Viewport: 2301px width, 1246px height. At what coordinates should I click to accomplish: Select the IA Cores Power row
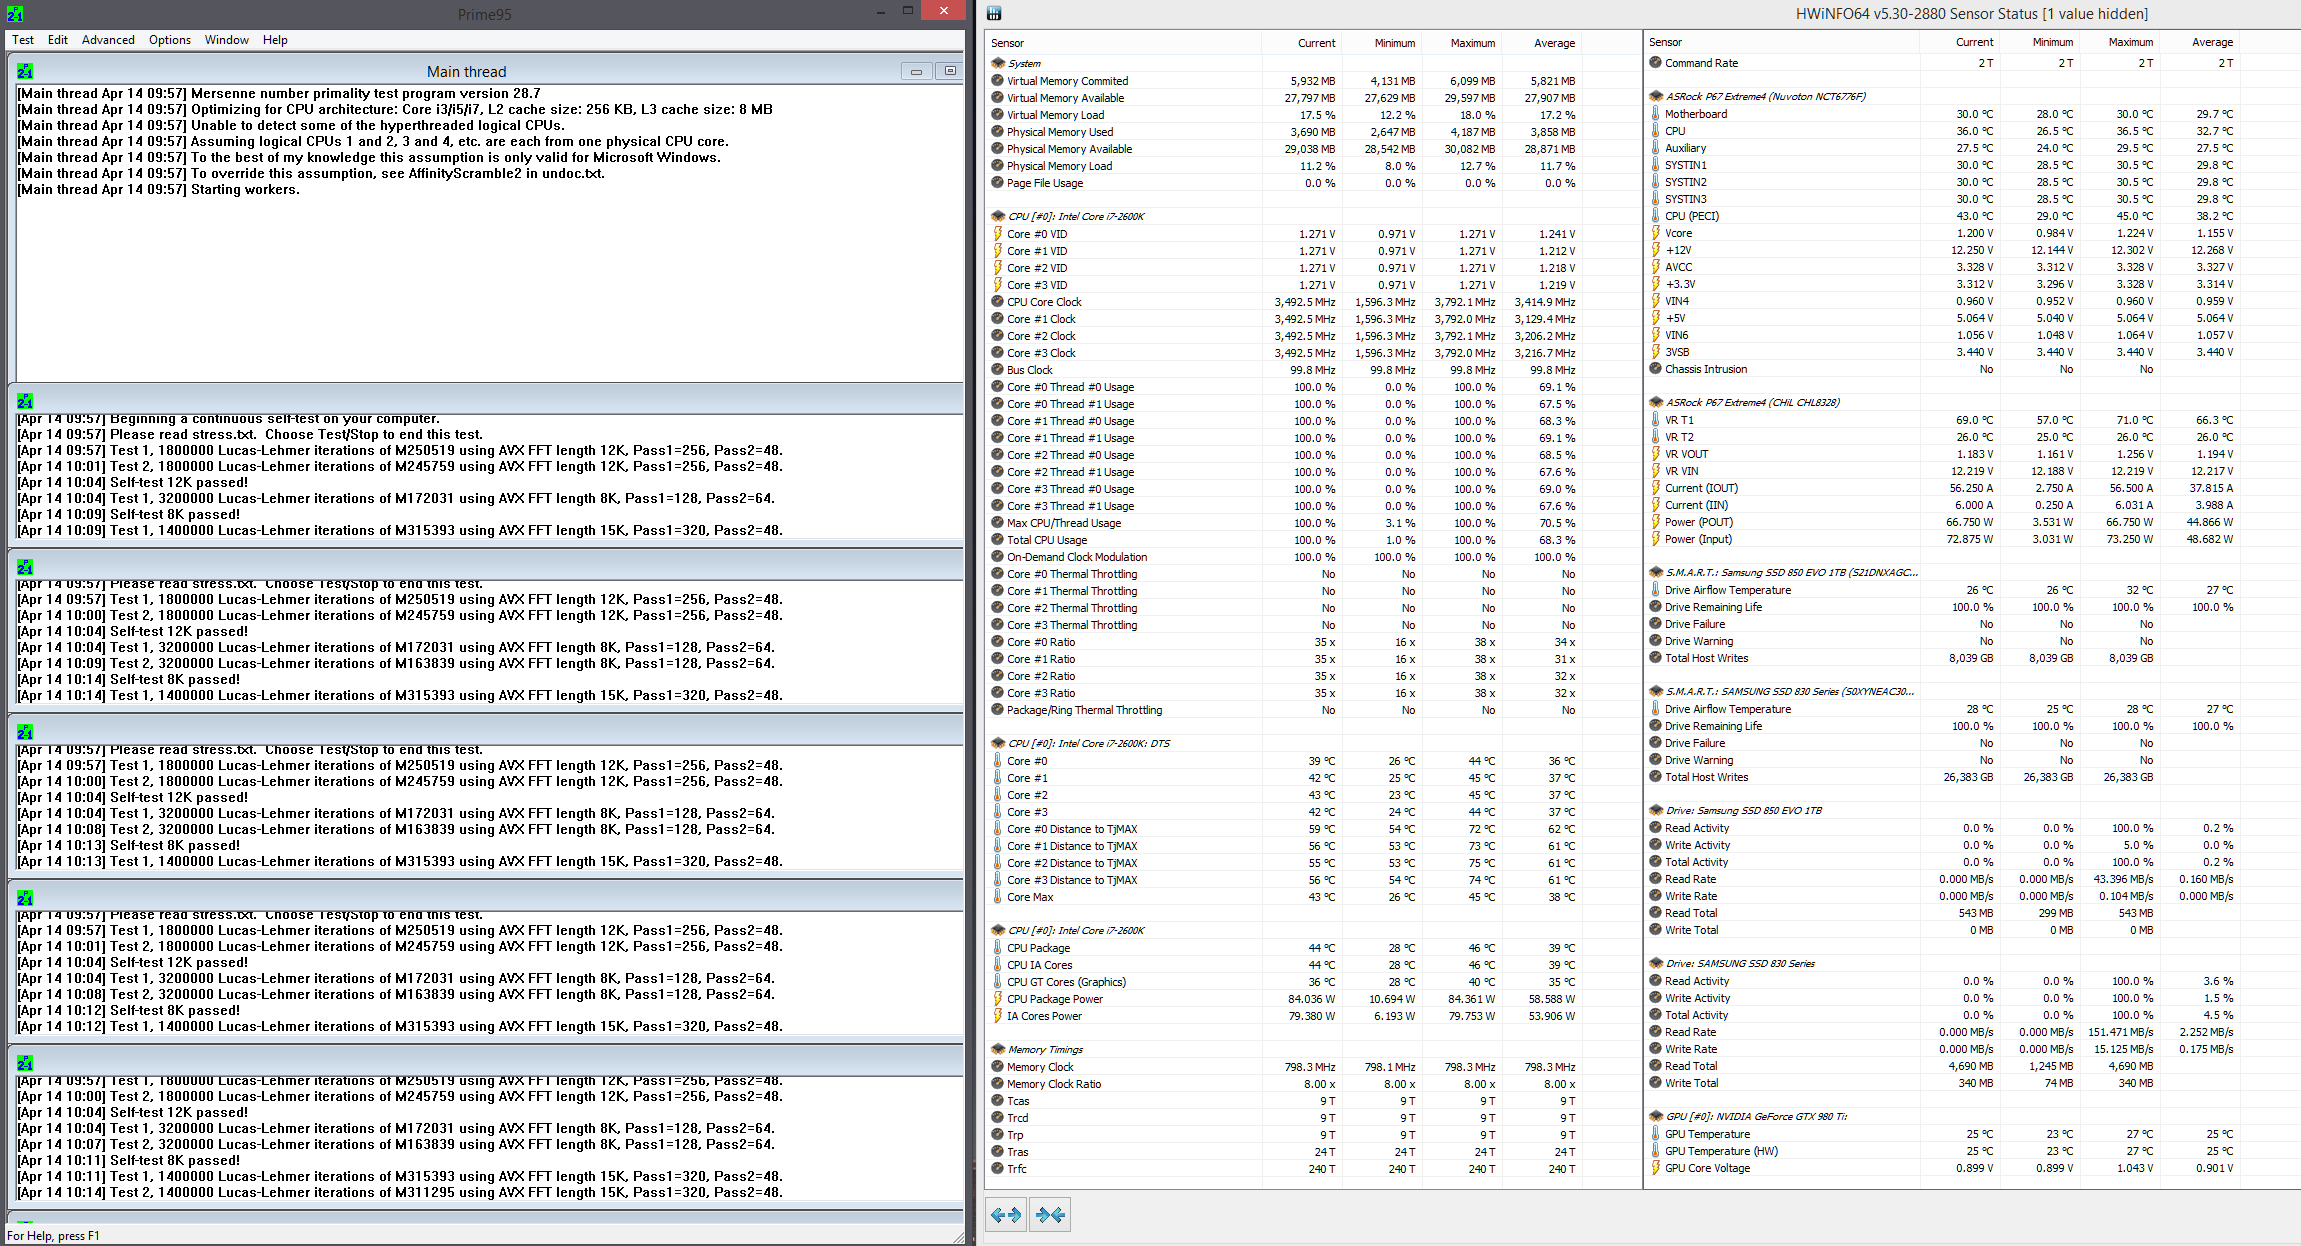(1283, 1016)
